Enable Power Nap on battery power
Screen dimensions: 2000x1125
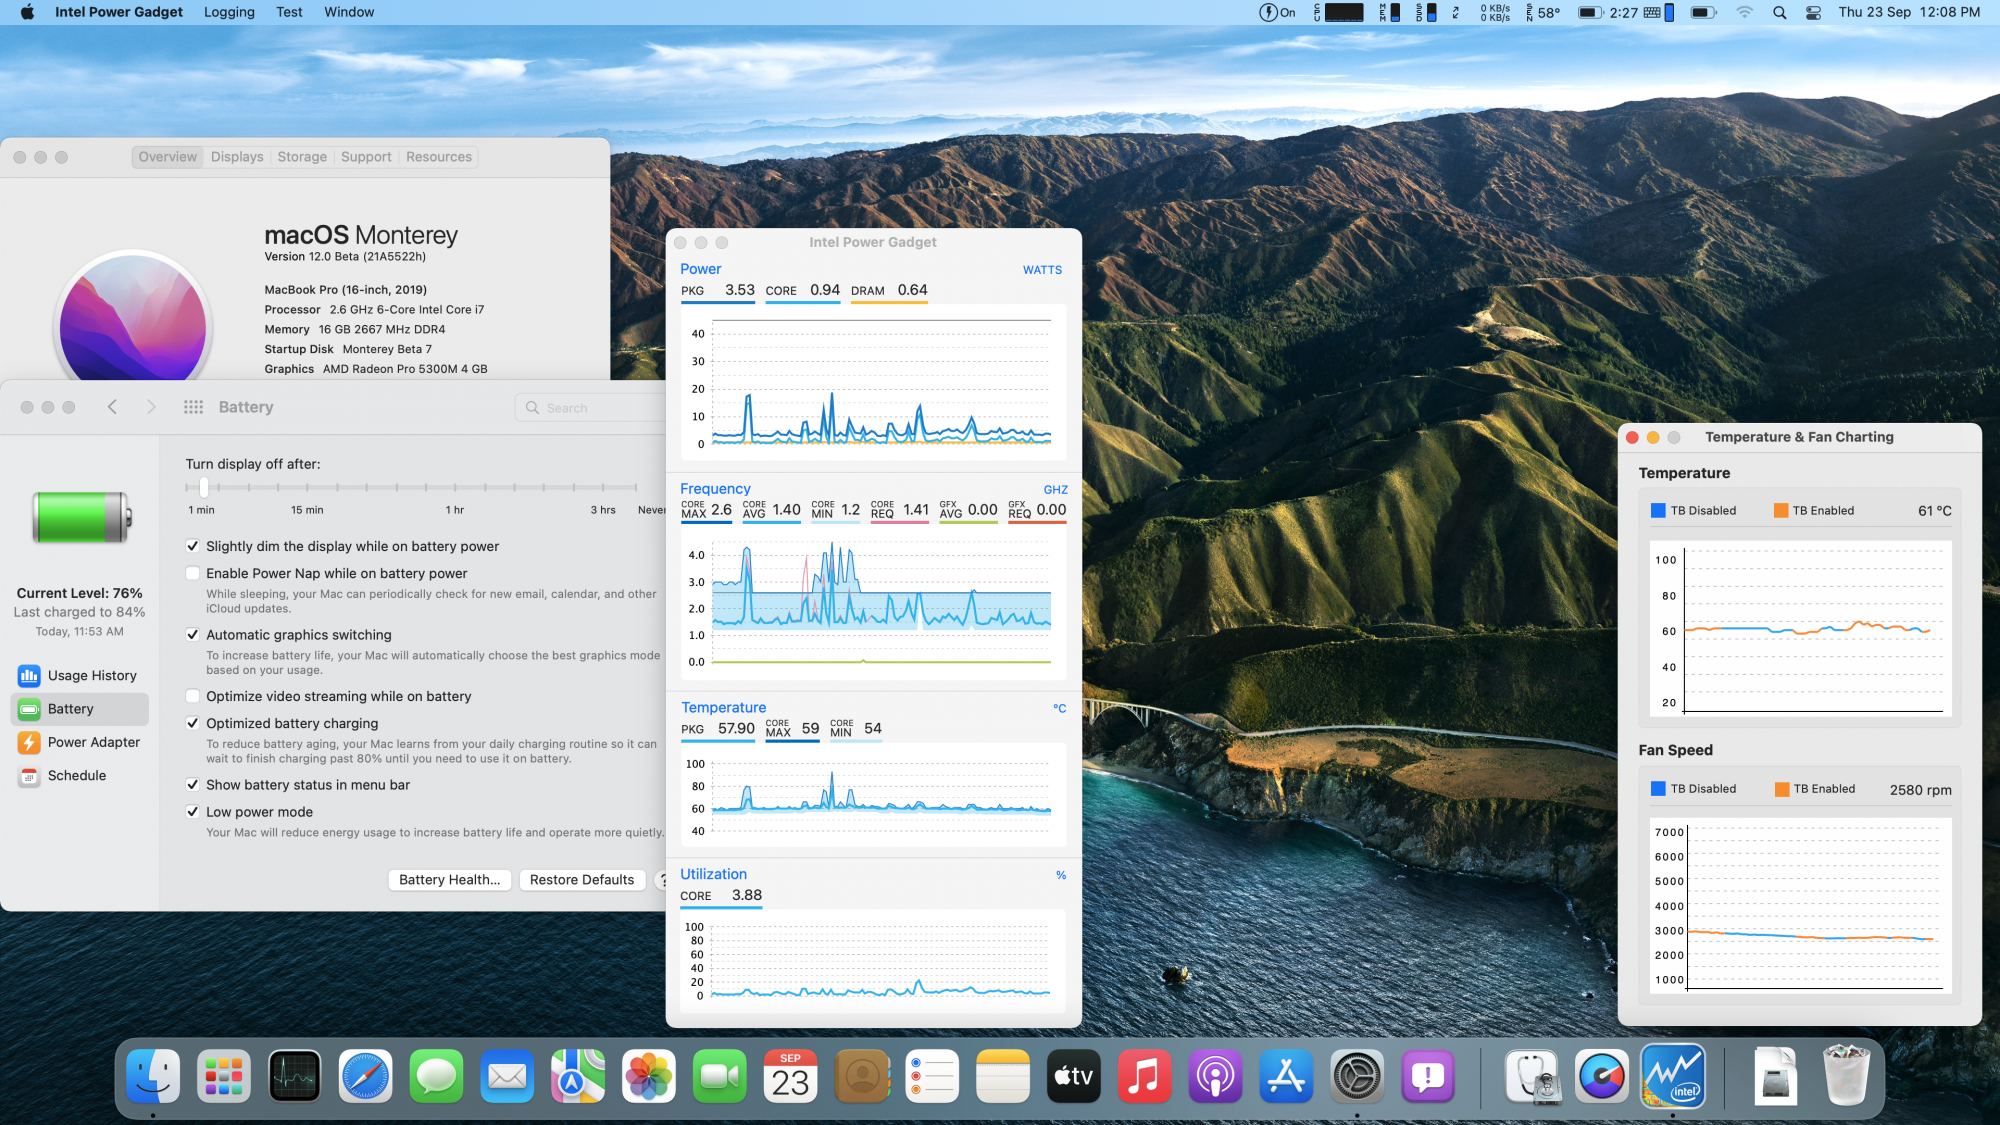(x=193, y=574)
